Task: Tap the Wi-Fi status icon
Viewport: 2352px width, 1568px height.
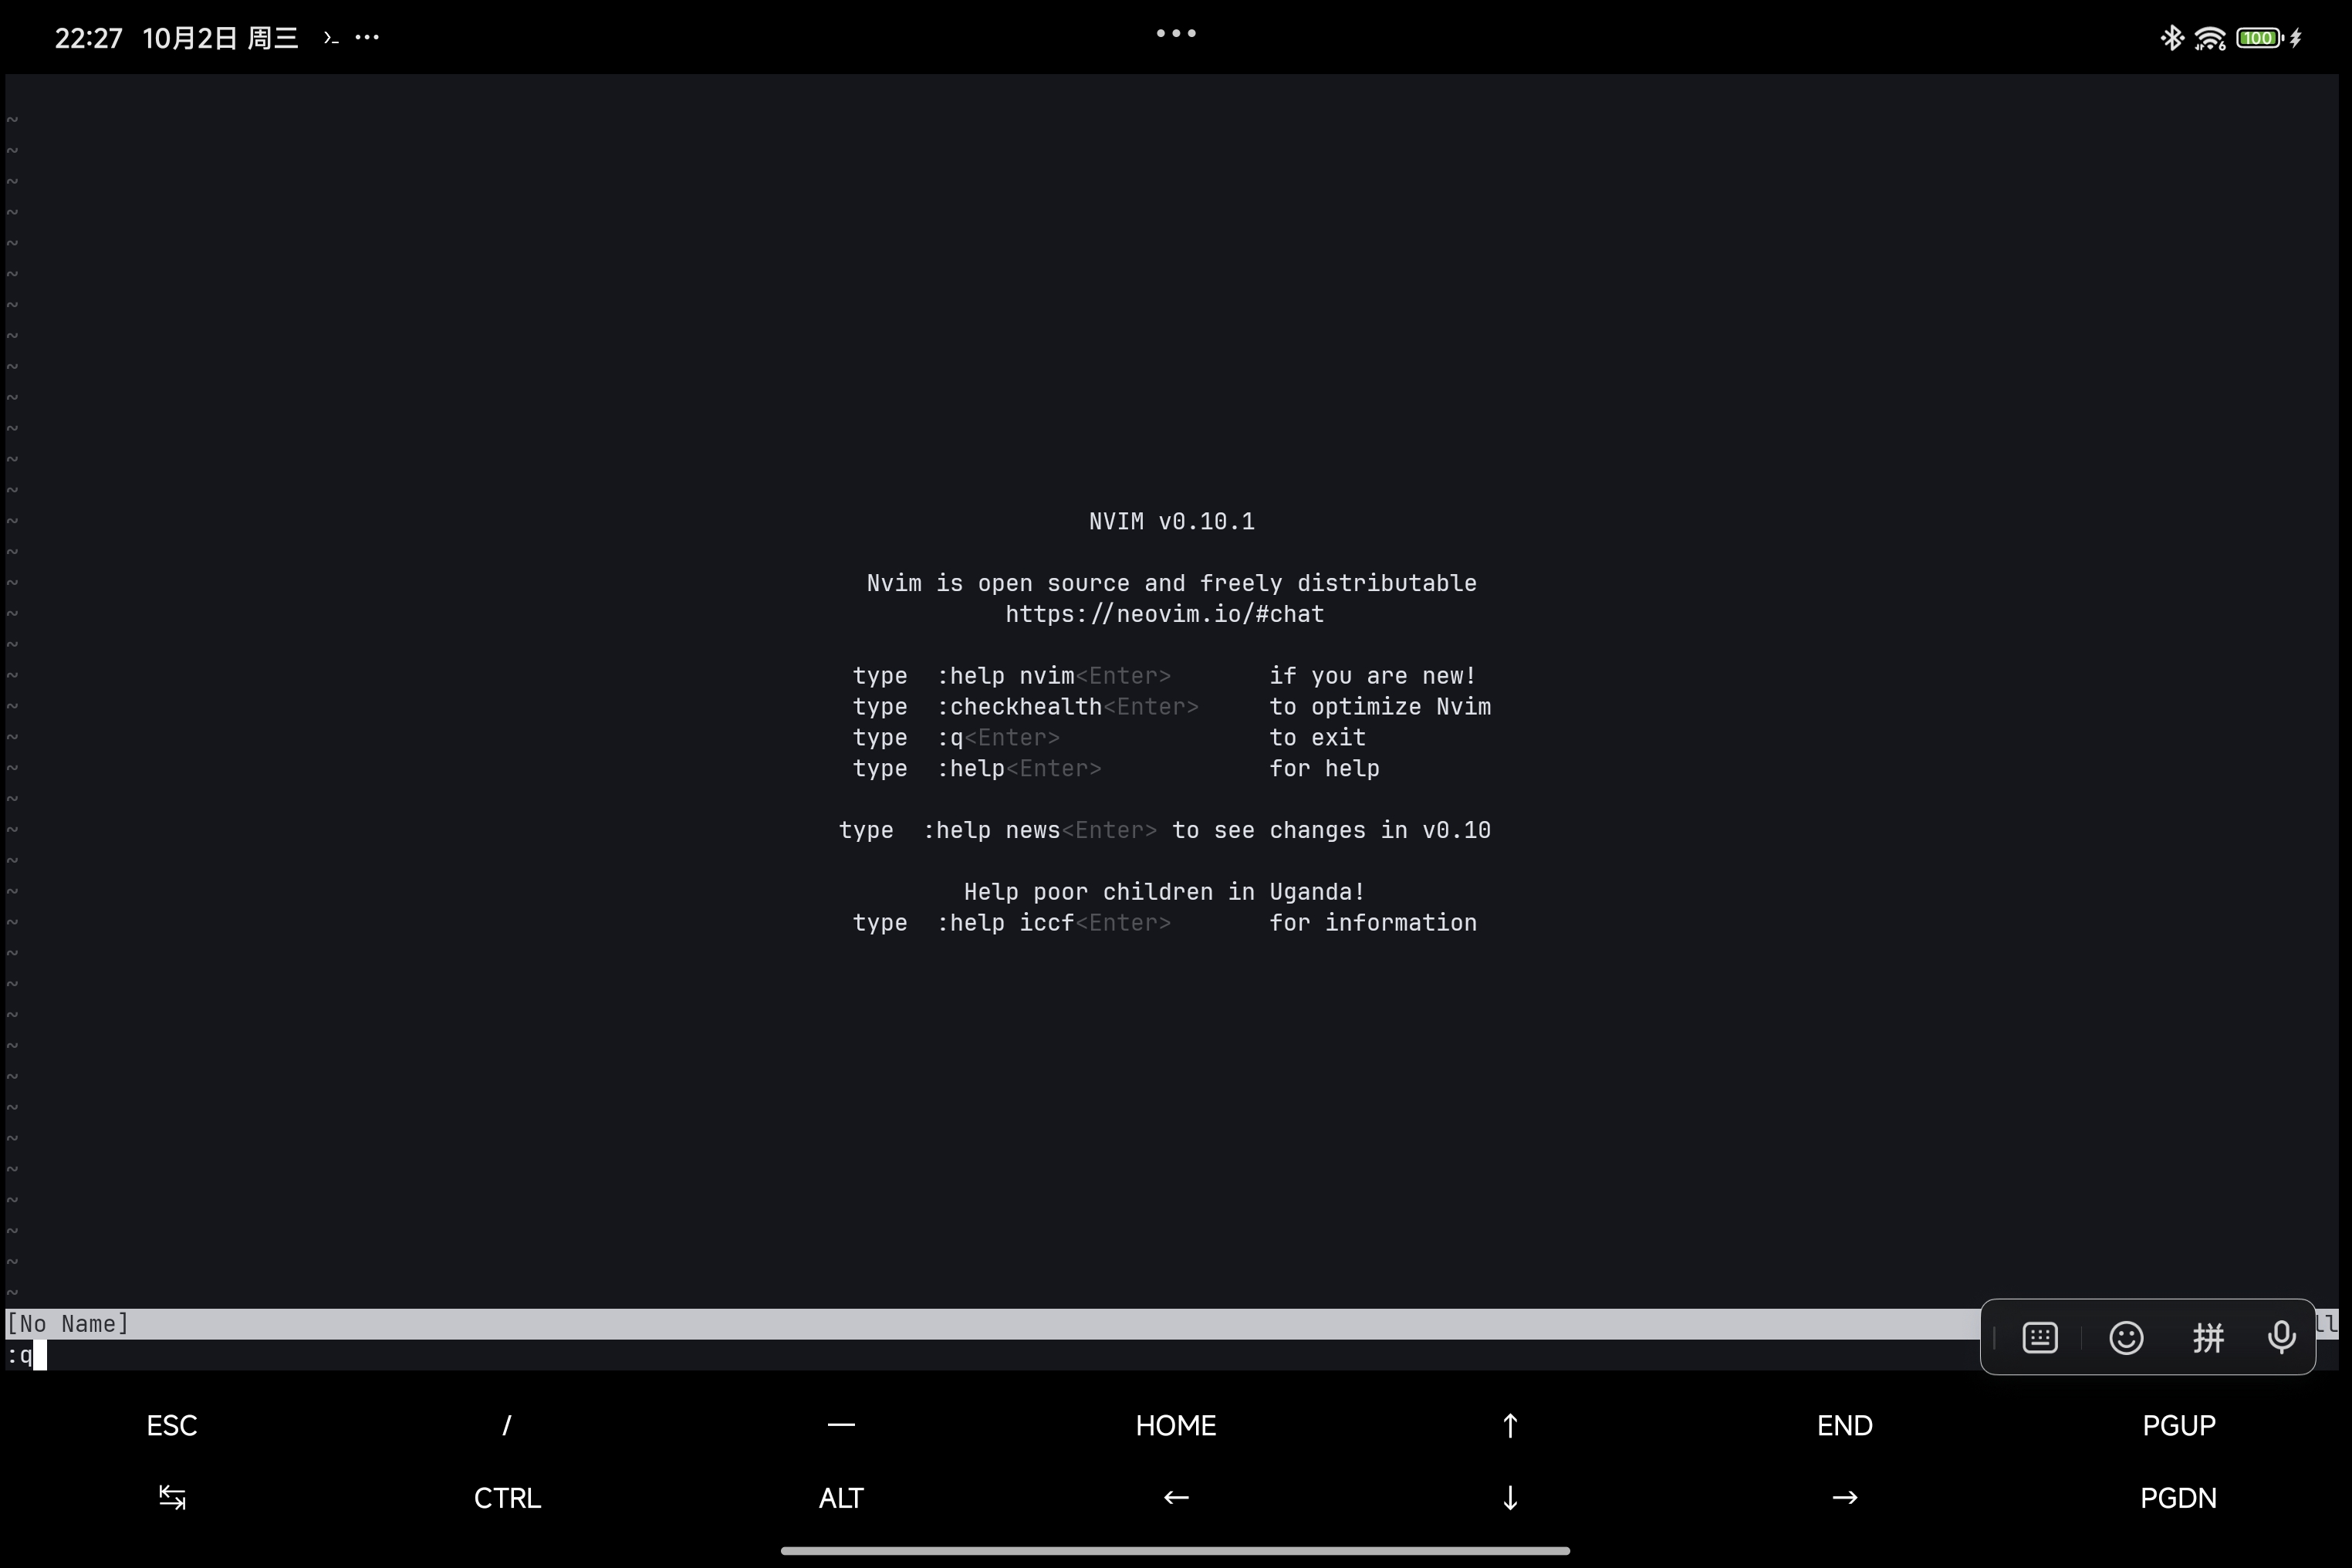Action: click(2209, 38)
